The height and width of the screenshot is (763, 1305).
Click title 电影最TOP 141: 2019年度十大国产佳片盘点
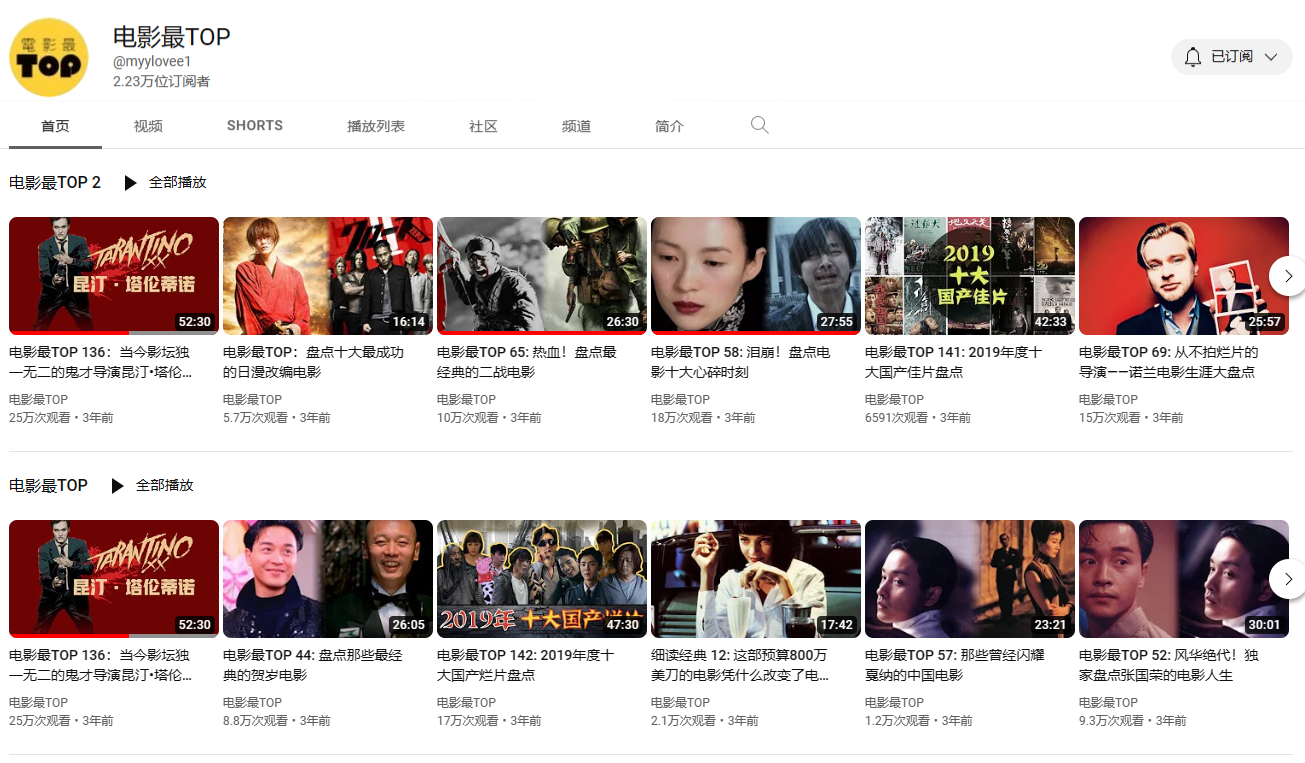[x=954, y=362]
